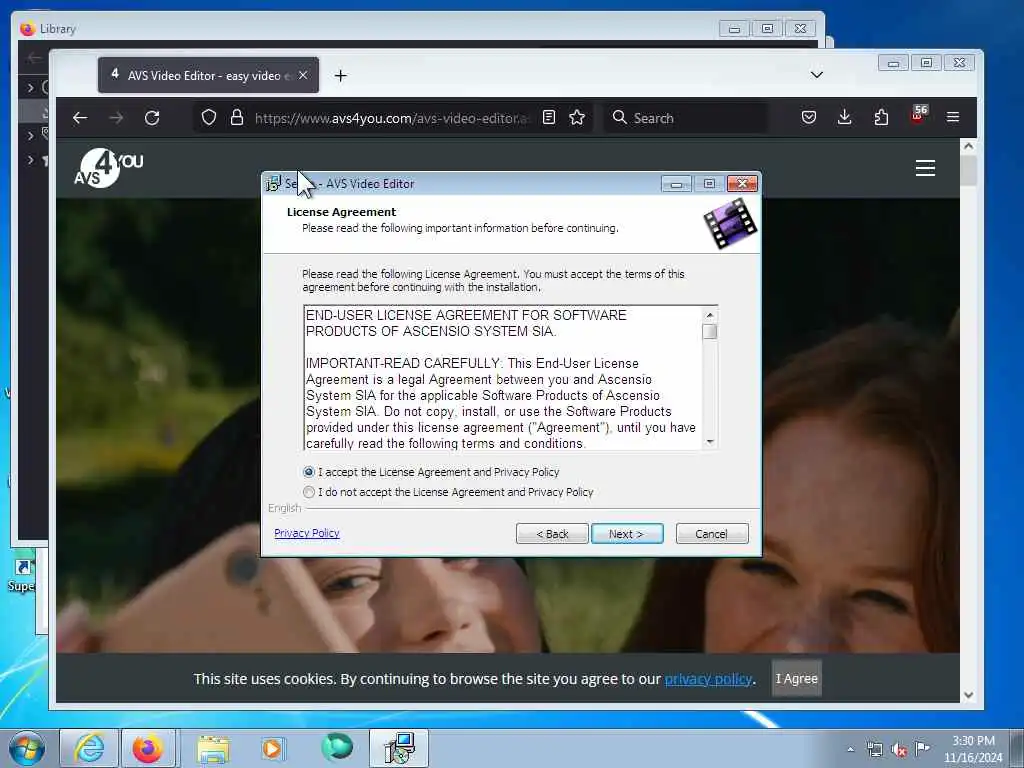The height and width of the screenshot is (768, 1024).
Task: Select I do not accept the License Agreement
Action: click(x=309, y=492)
